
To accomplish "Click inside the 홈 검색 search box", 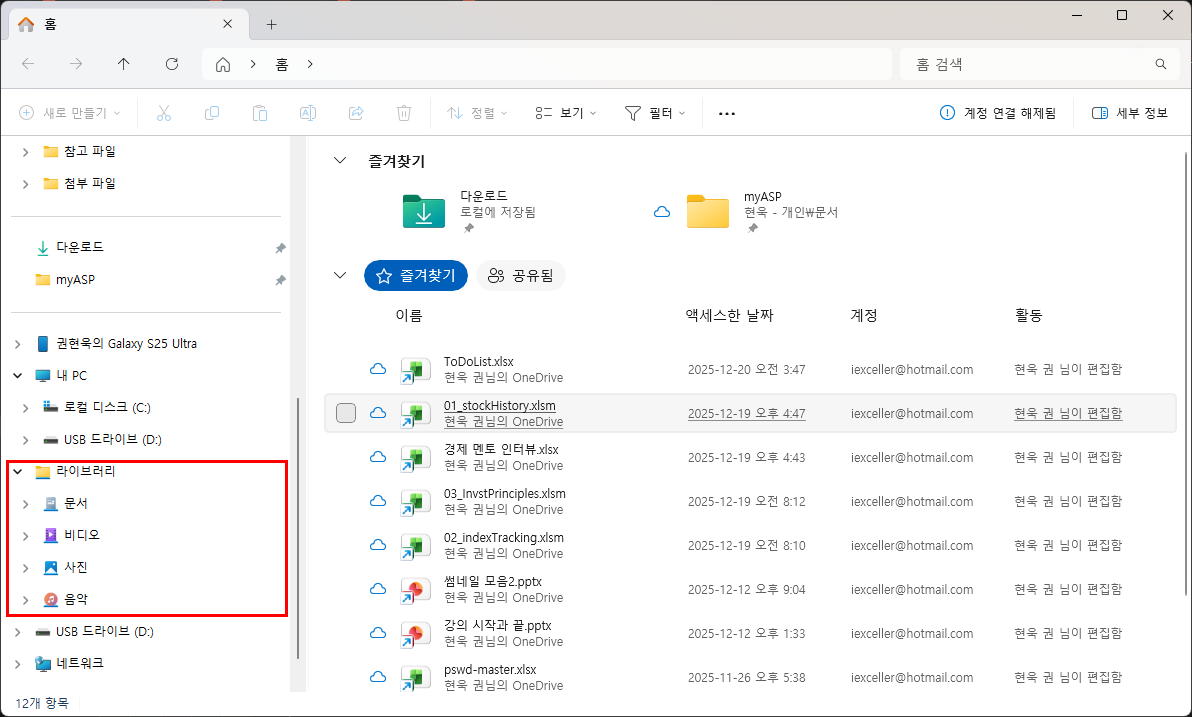I will pyautogui.click(x=1030, y=63).
